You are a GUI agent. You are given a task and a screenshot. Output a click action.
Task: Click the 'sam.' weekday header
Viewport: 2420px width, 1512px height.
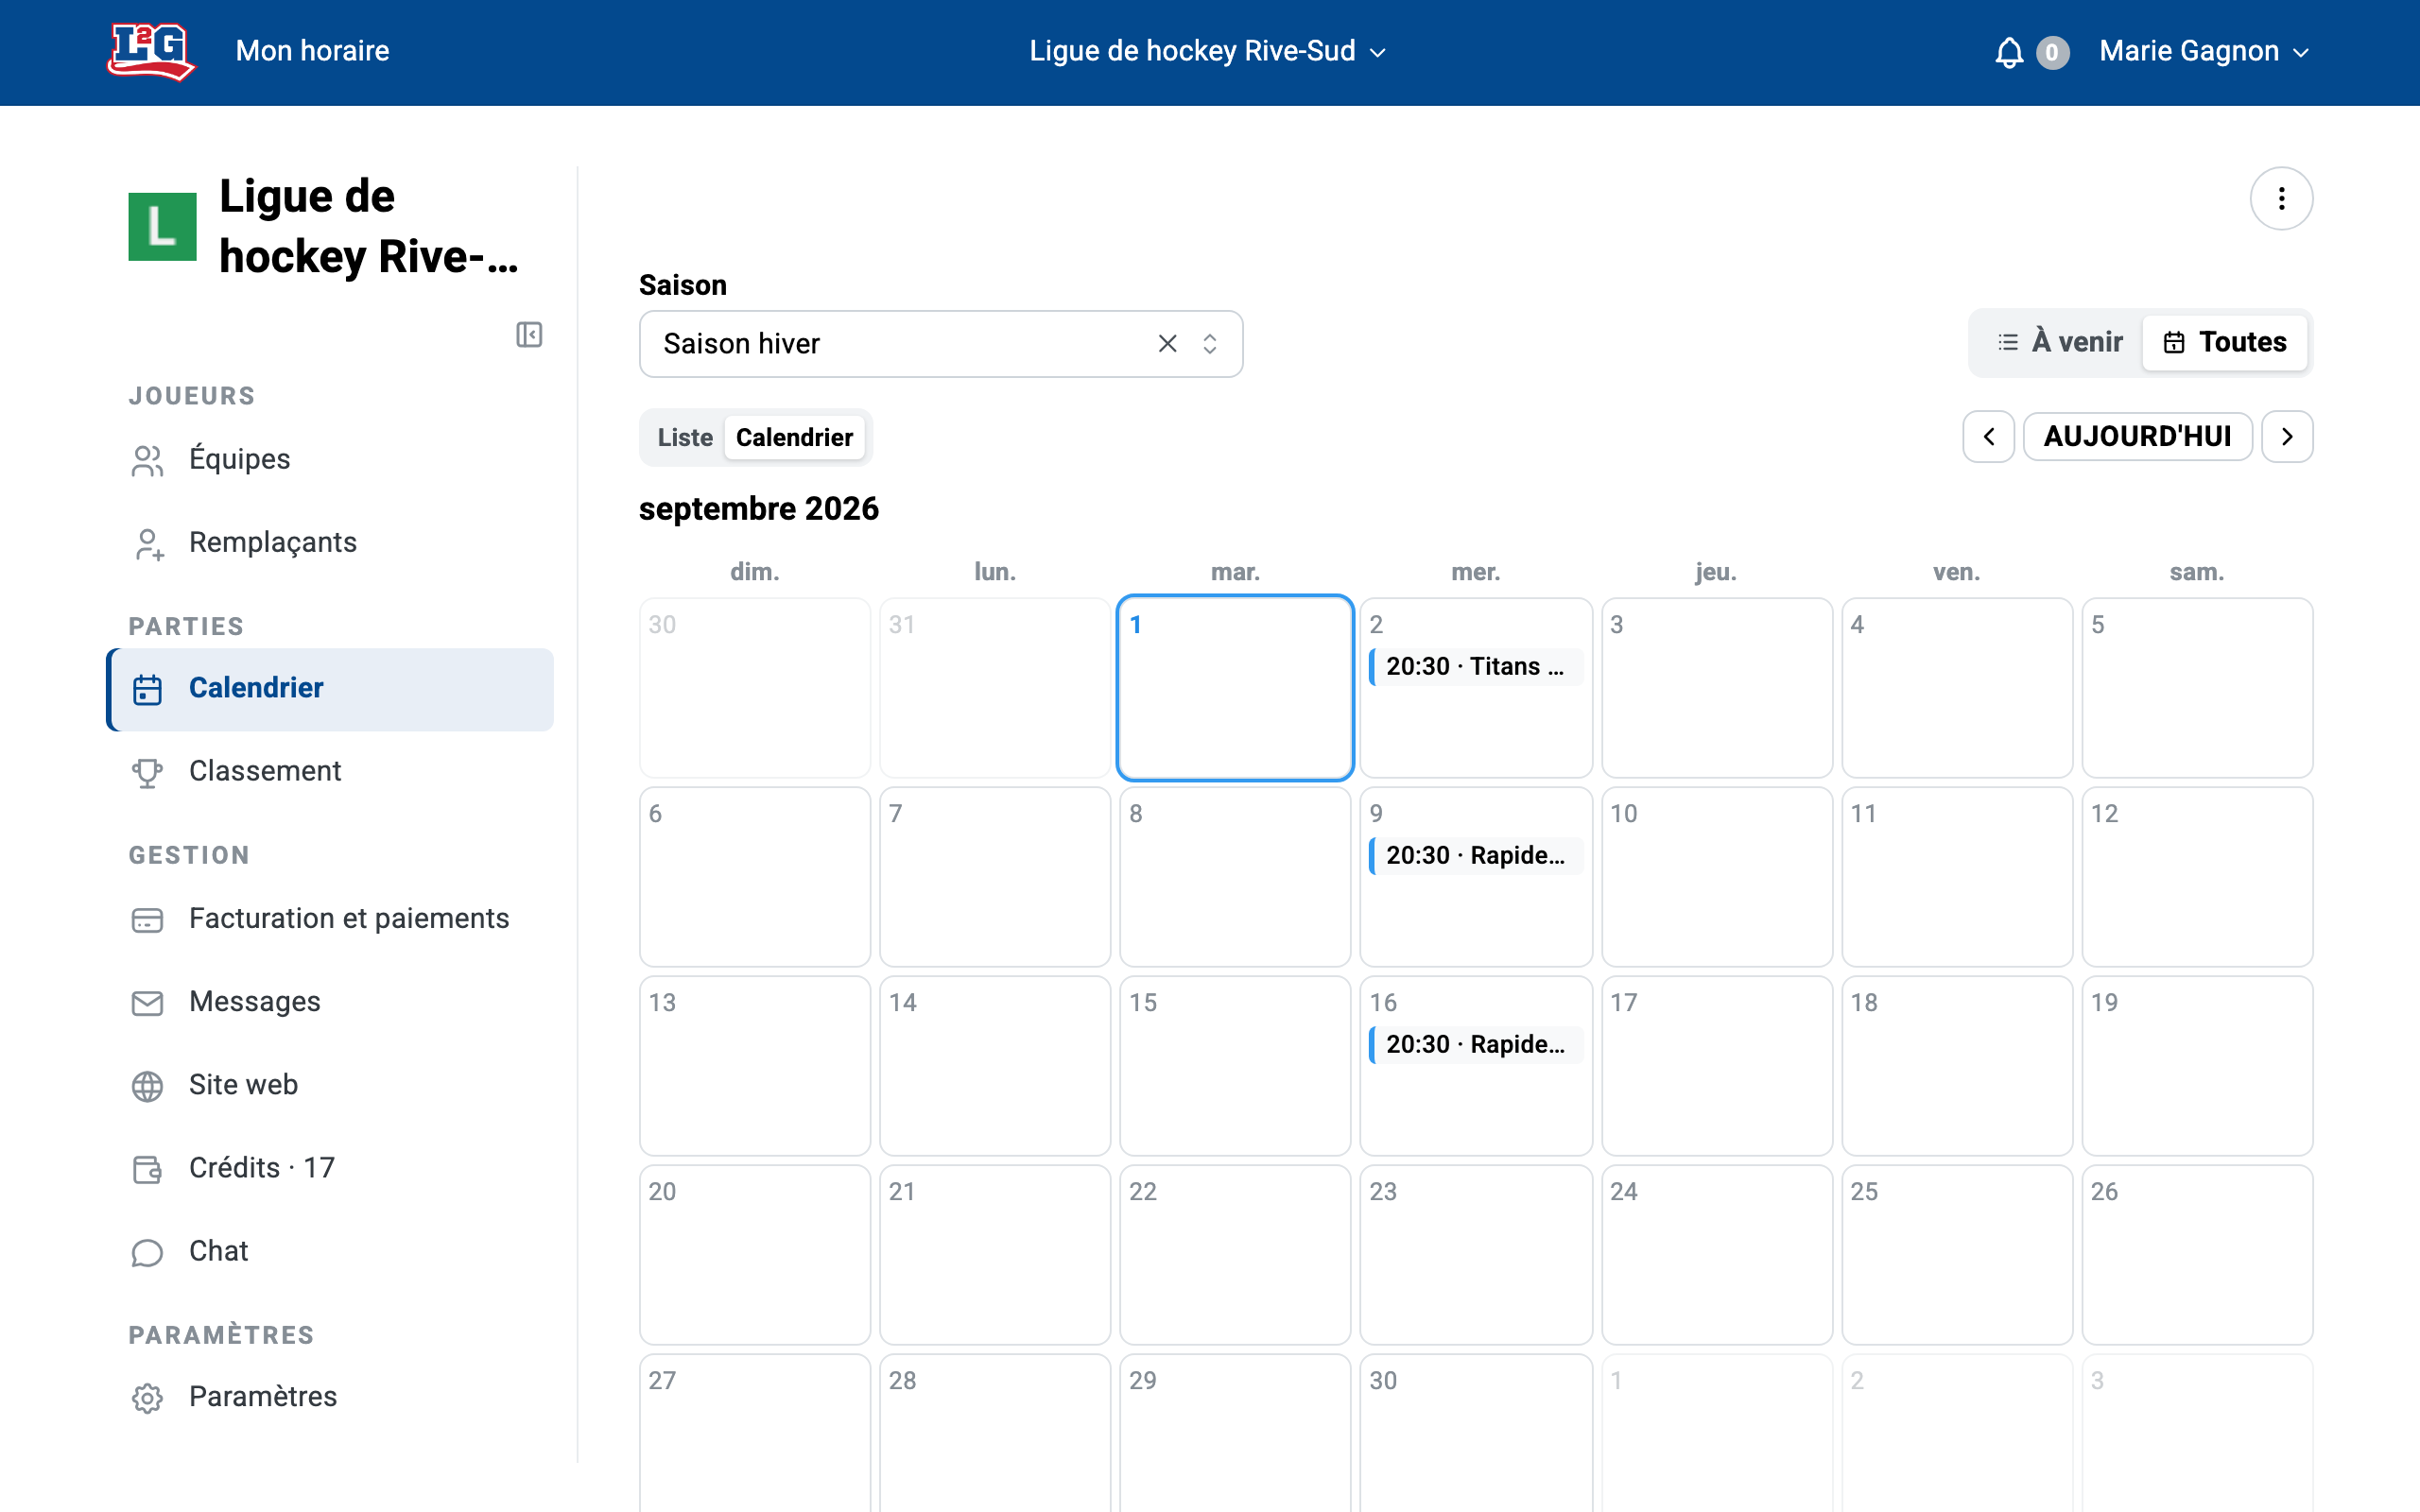[2197, 572]
